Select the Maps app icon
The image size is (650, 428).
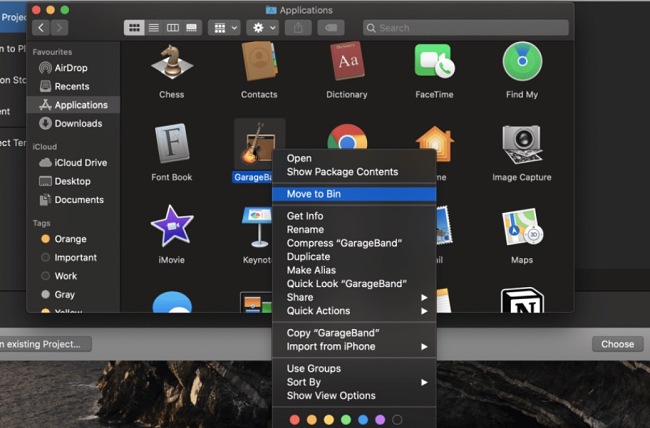[x=522, y=227]
